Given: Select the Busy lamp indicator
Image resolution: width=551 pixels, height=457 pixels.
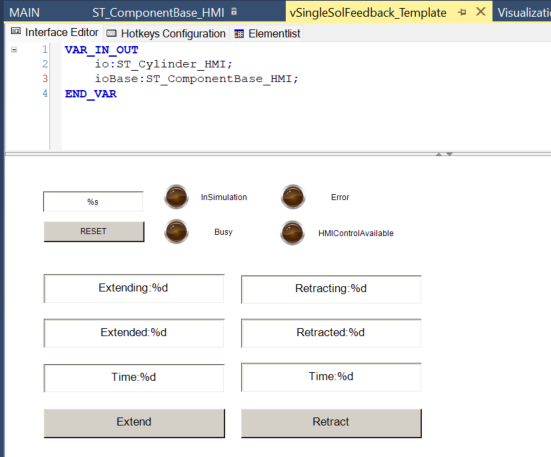Looking at the screenshot, I should [176, 231].
